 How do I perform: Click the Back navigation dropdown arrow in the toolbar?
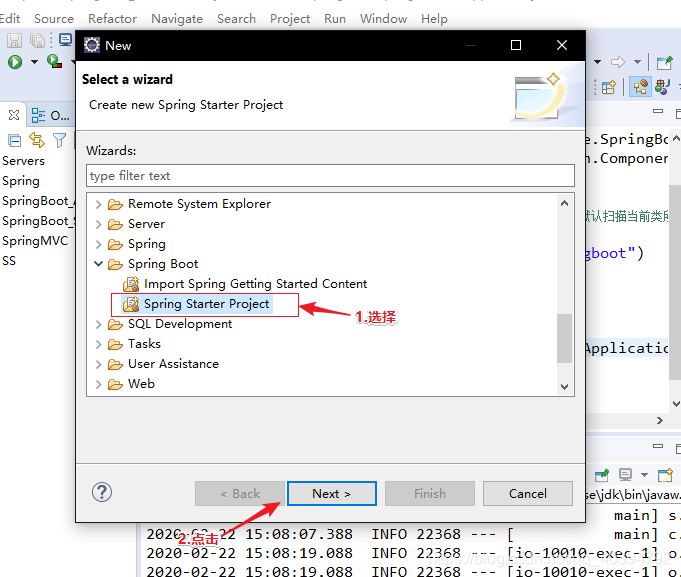598,62
